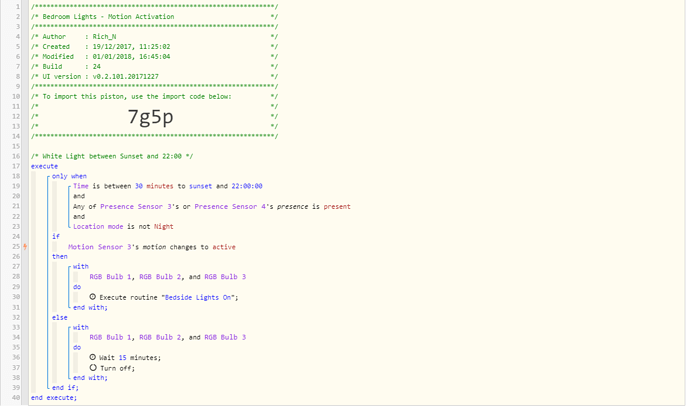Click the '30 minutes' offset value
The width and height of the screenshot is (690, 411).
click(154, 186)
